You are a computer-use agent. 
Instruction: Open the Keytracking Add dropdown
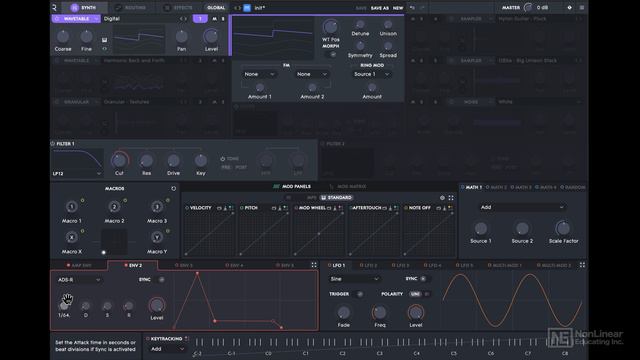tap(168, 349)
